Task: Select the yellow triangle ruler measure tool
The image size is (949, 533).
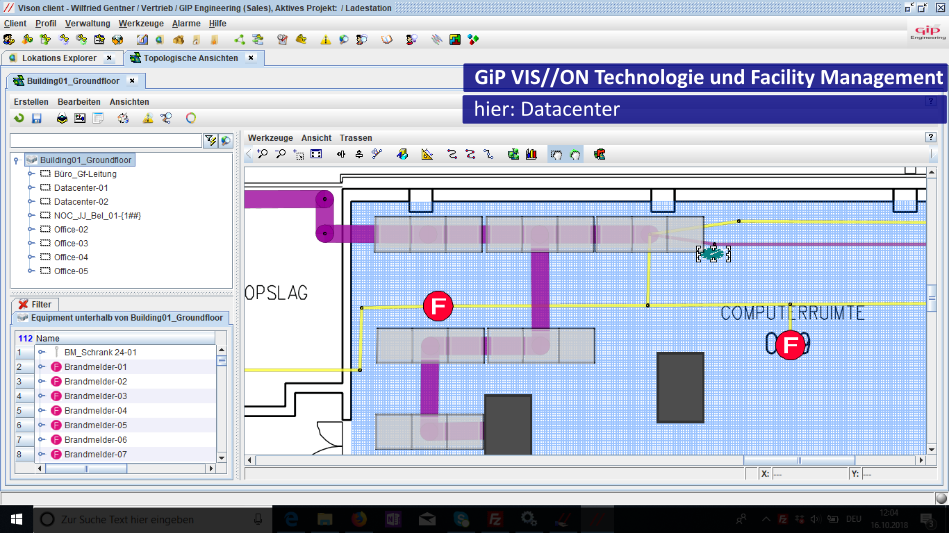Action: [427, 154]
